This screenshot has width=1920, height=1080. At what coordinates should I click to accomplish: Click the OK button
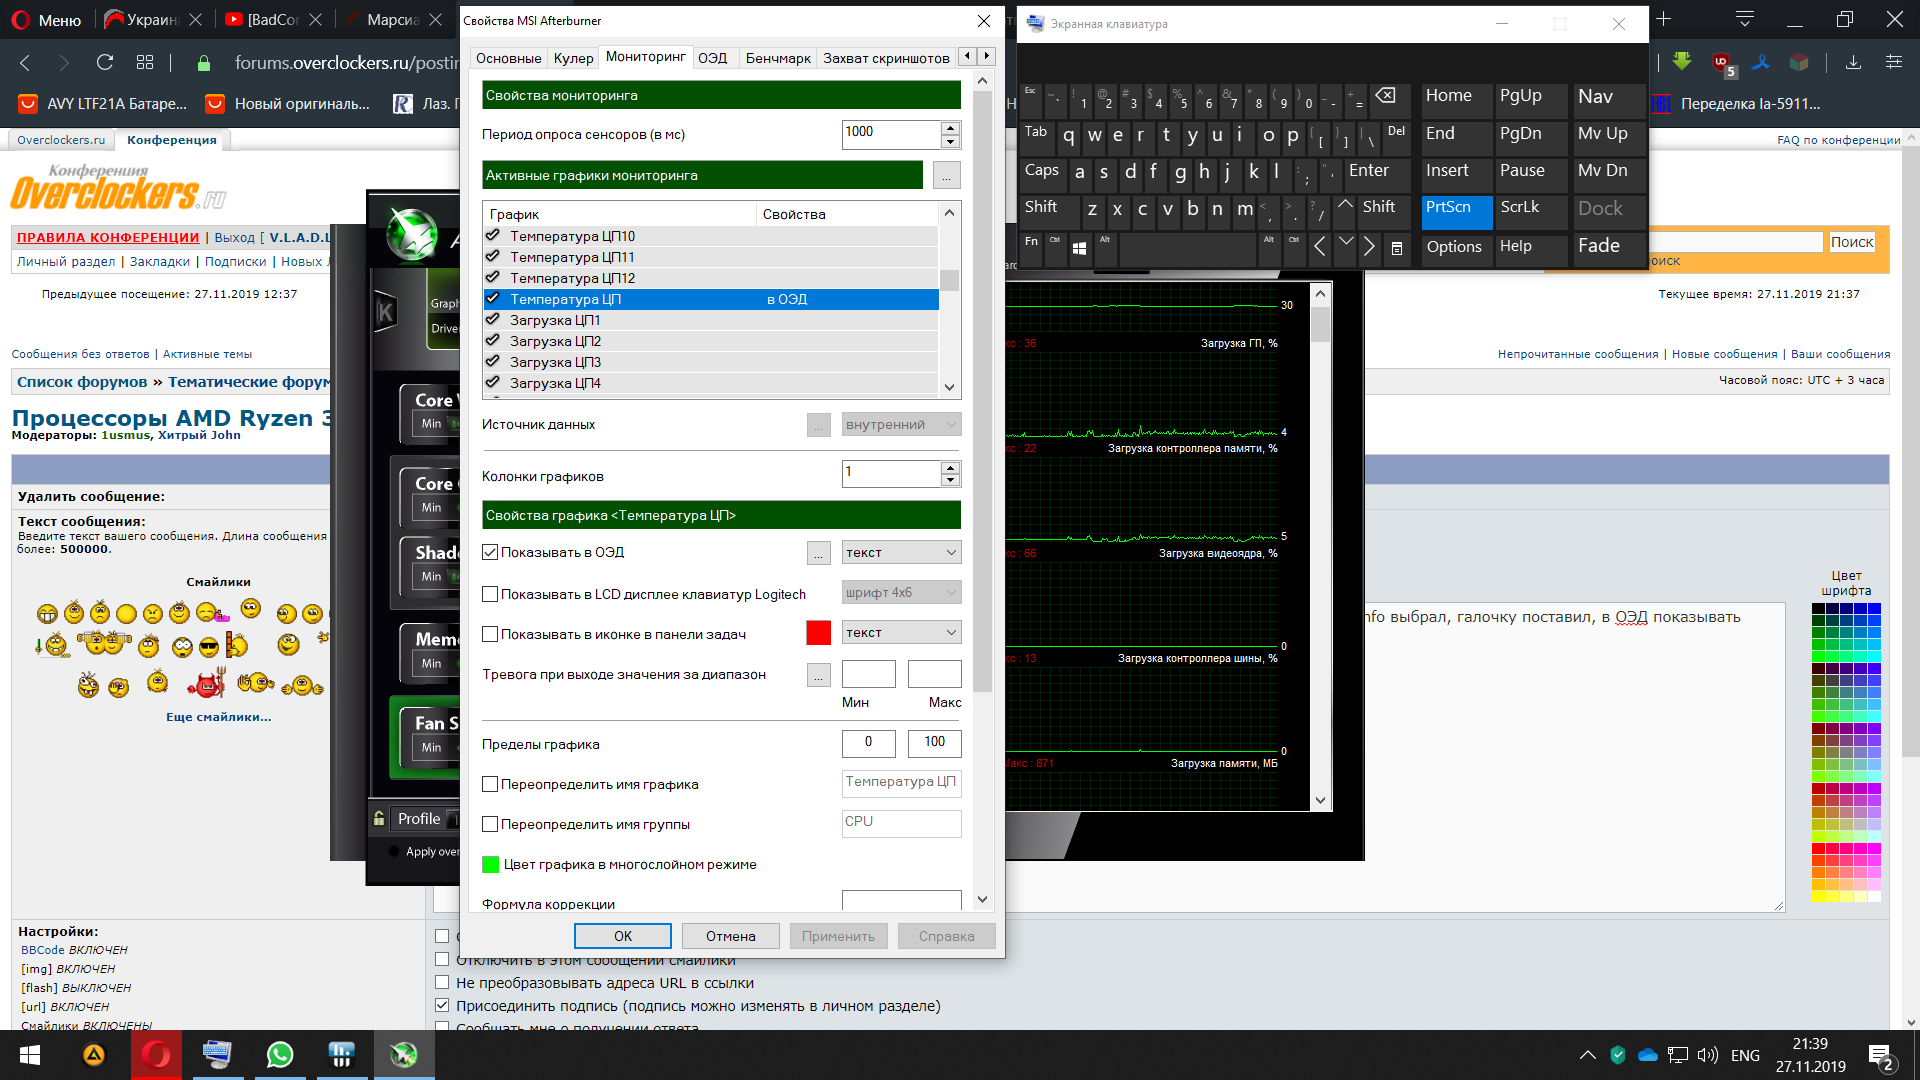click(x=622, y=936)
